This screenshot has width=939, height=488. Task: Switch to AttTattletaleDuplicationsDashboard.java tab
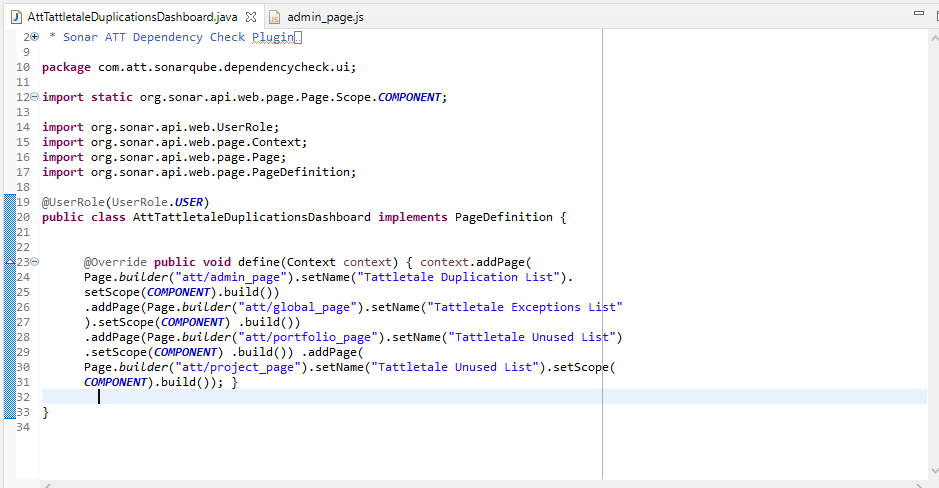click(132, 17)
